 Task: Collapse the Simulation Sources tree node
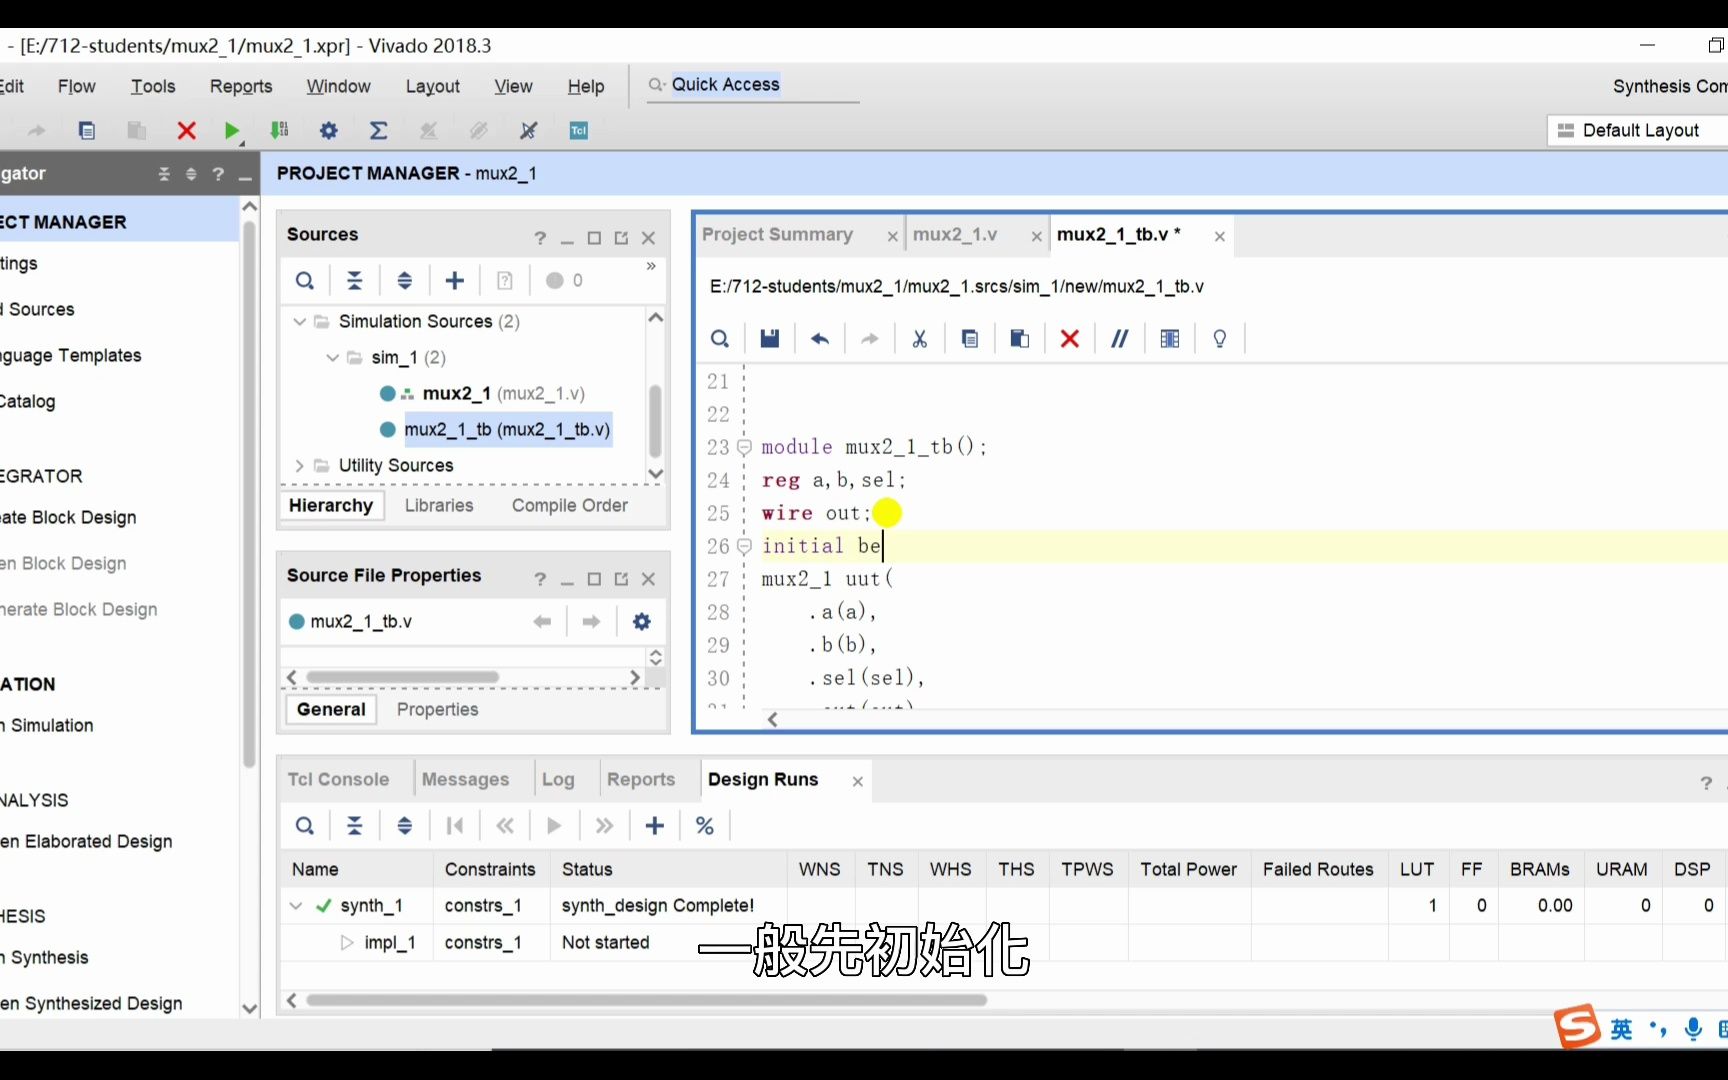coord(299,321)
